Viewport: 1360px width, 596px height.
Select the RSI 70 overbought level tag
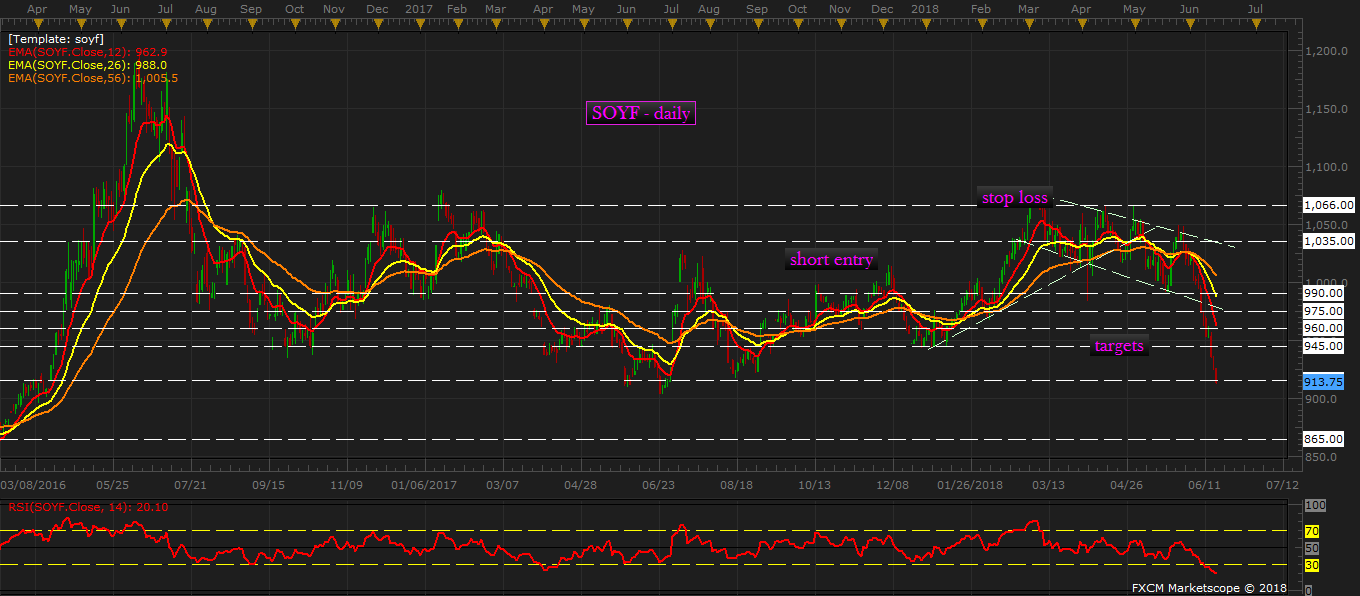[1312, 530]
